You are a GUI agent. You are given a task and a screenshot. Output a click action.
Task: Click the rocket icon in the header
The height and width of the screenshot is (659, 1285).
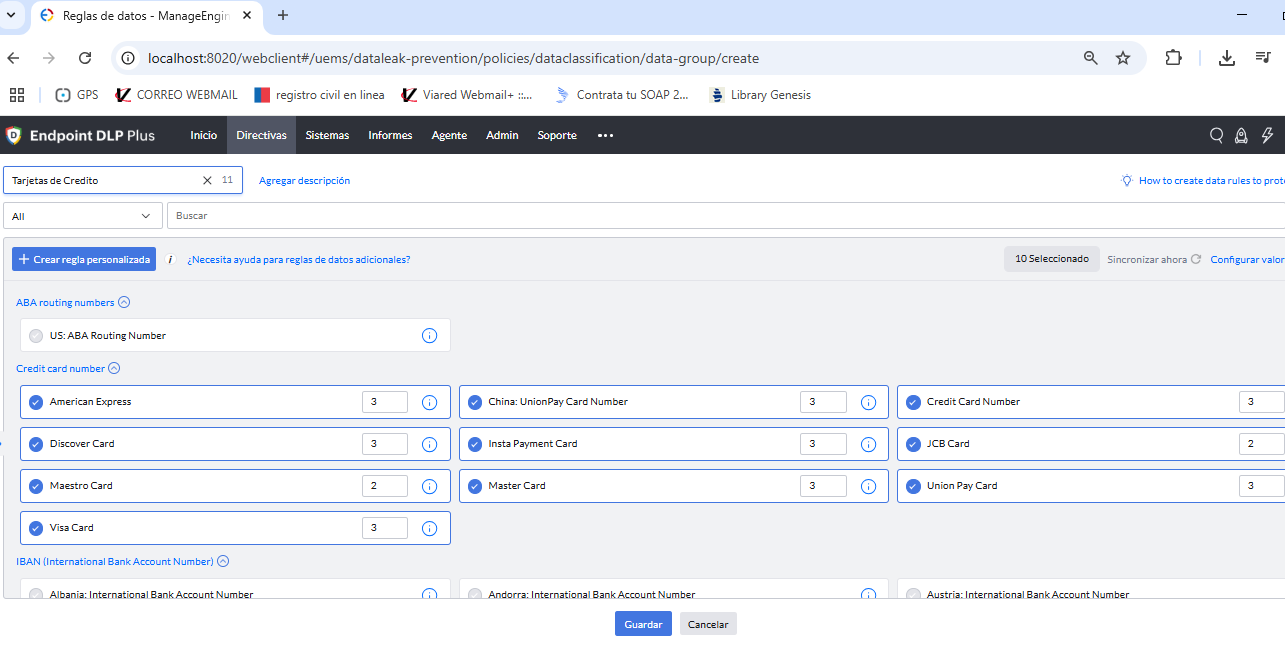point(1241,135)
